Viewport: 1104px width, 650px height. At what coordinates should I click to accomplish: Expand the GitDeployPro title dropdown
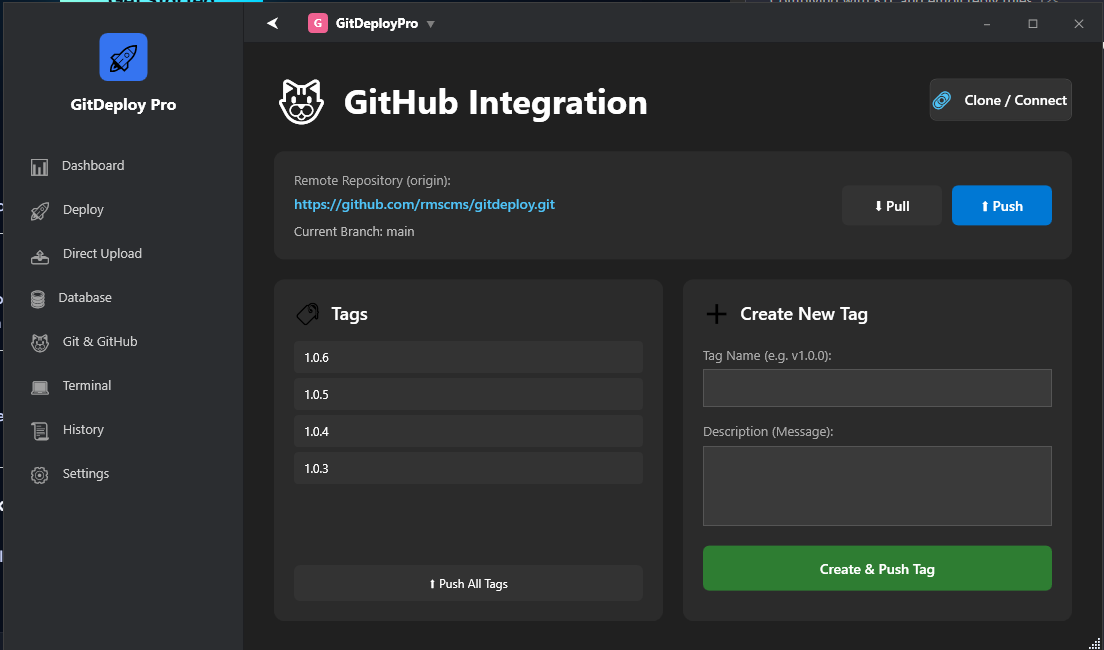tap(430, 22)
